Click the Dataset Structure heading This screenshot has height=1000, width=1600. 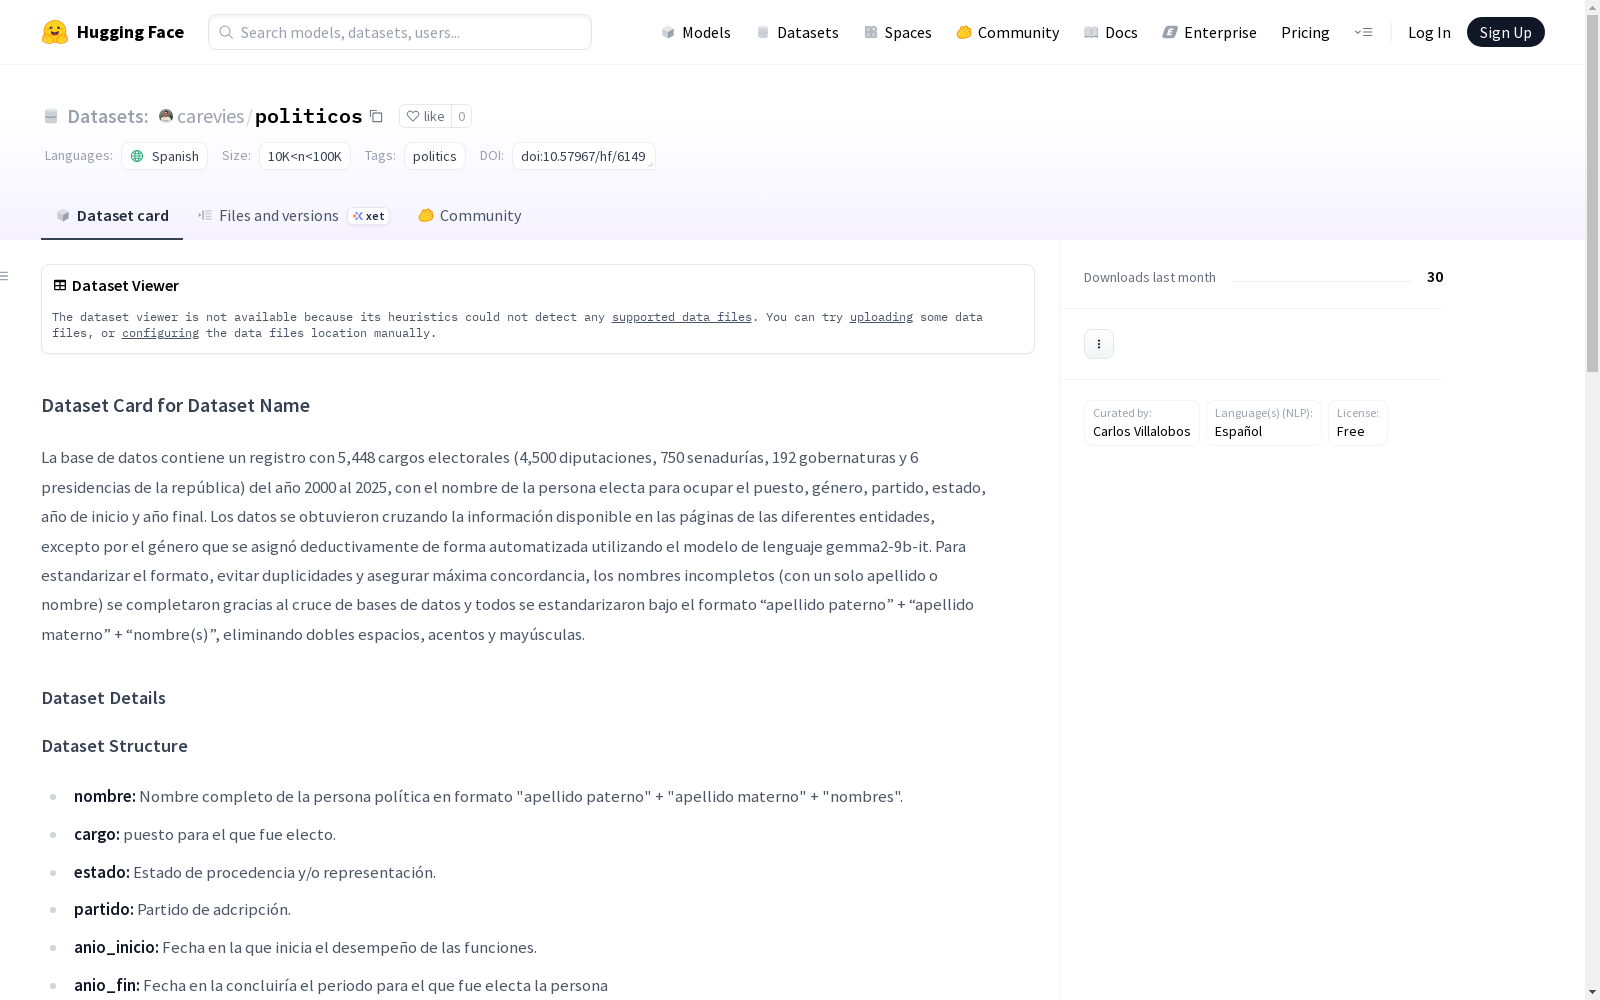pos(115,746)
